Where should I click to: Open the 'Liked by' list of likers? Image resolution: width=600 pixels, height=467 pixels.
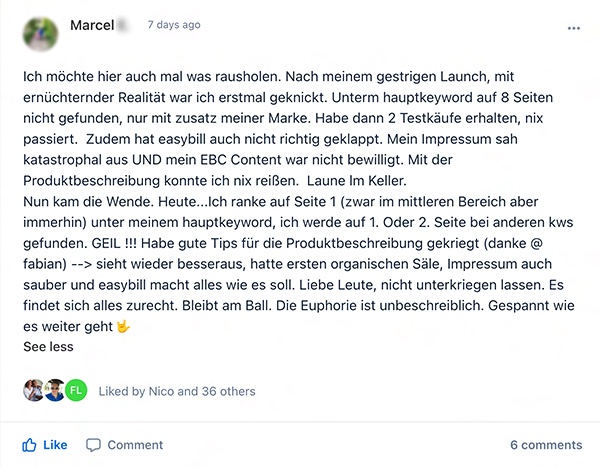(177, 391)
